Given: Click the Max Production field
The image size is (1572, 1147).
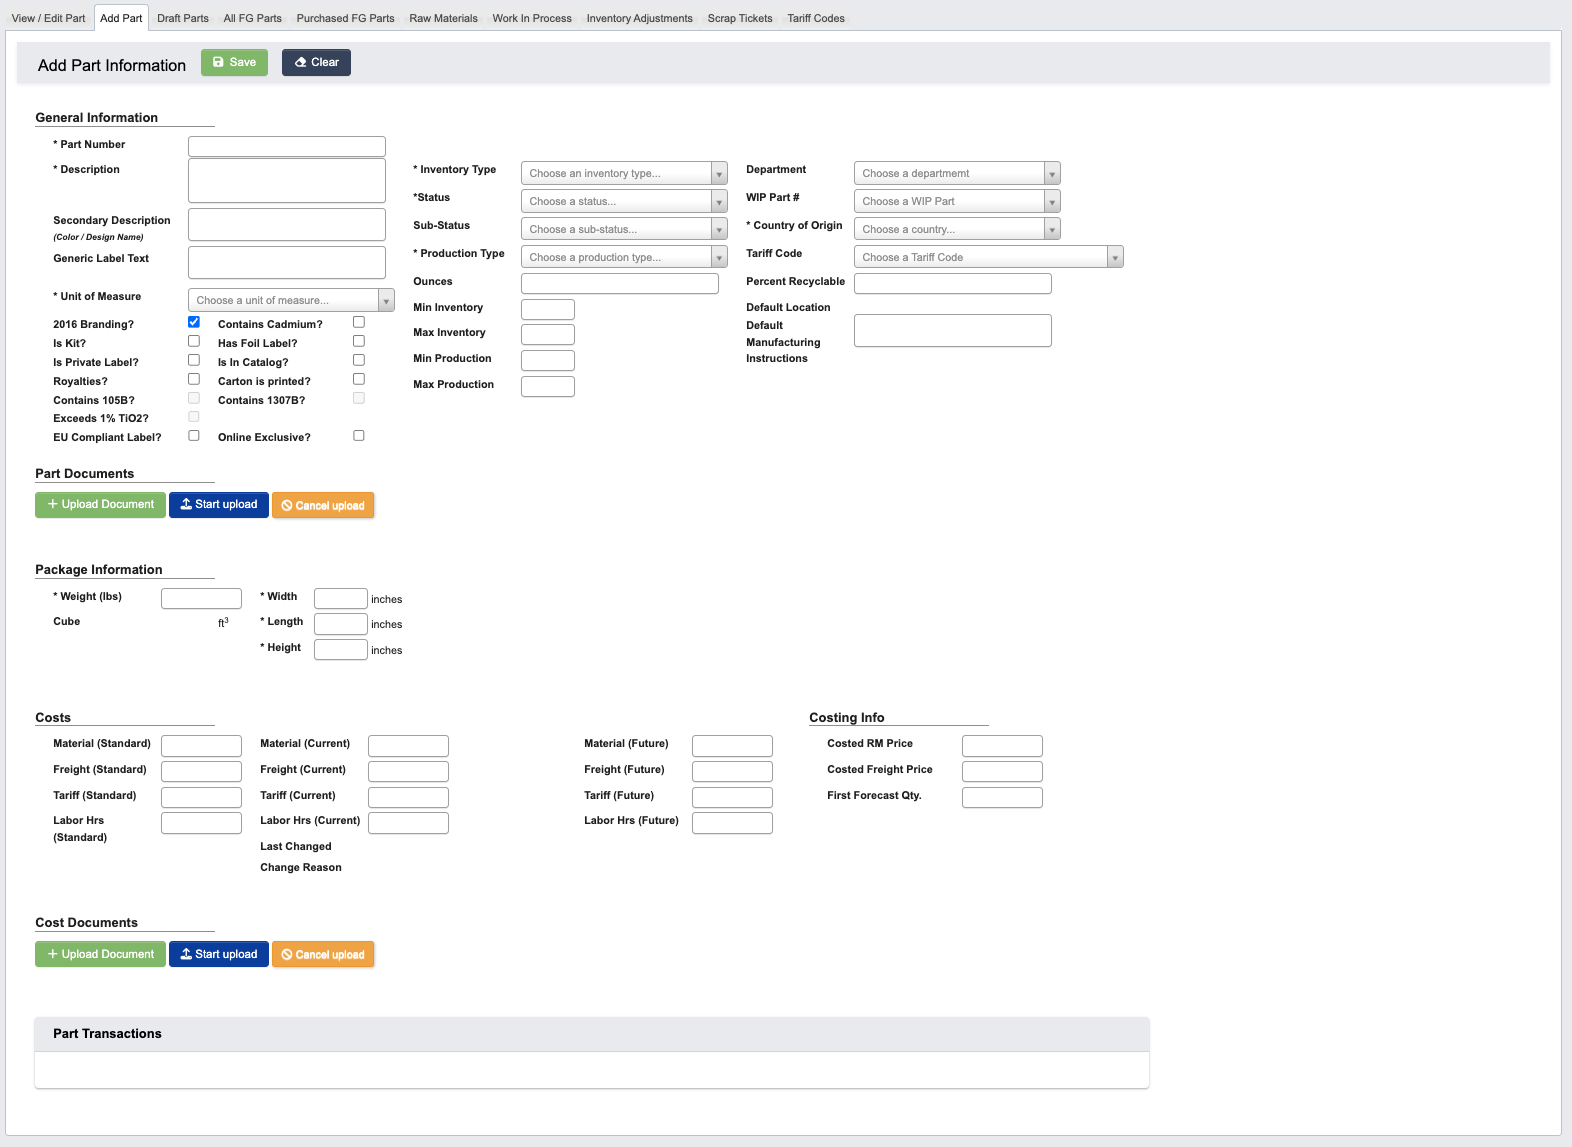Looking at the screenshot, I should coord(548,386).
